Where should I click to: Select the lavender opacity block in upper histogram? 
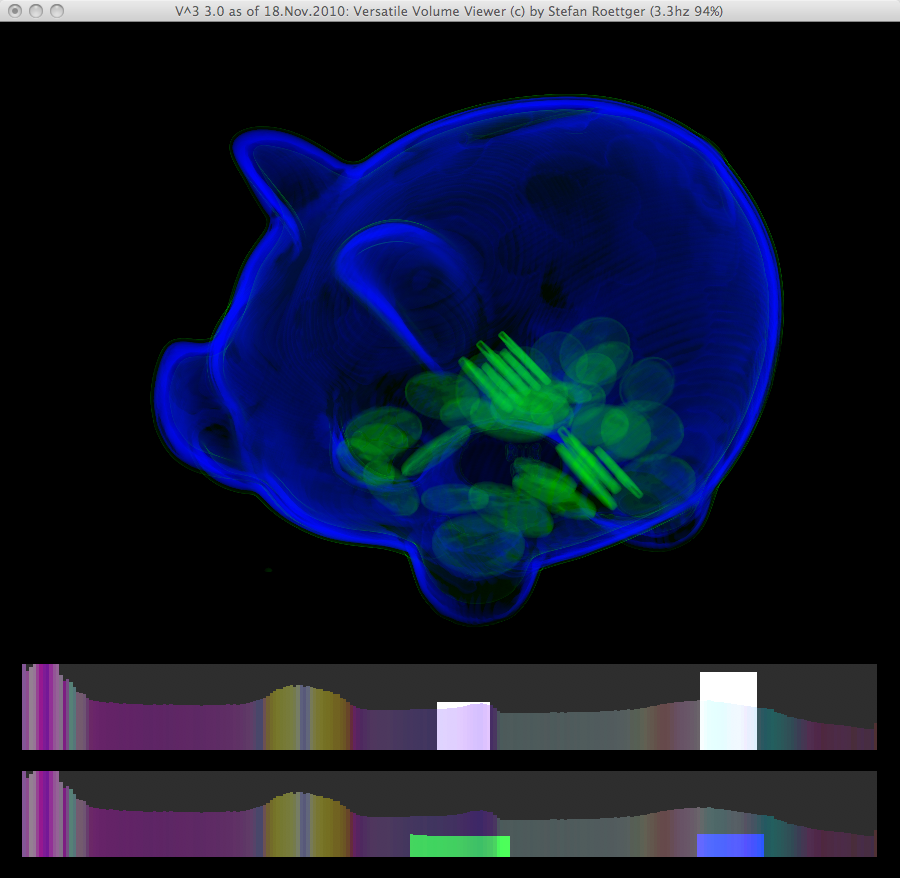[x=463, y=726]
